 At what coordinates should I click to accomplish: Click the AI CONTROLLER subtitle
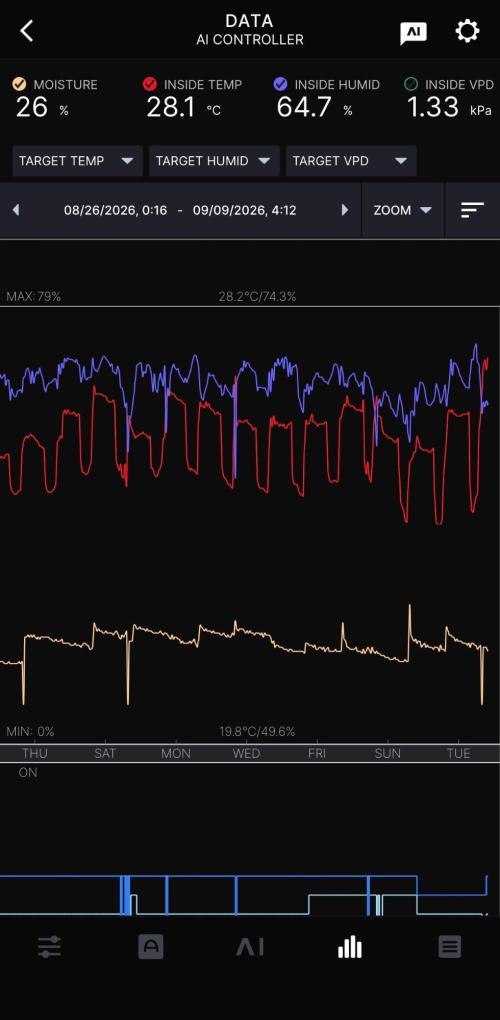coord(250,40)
